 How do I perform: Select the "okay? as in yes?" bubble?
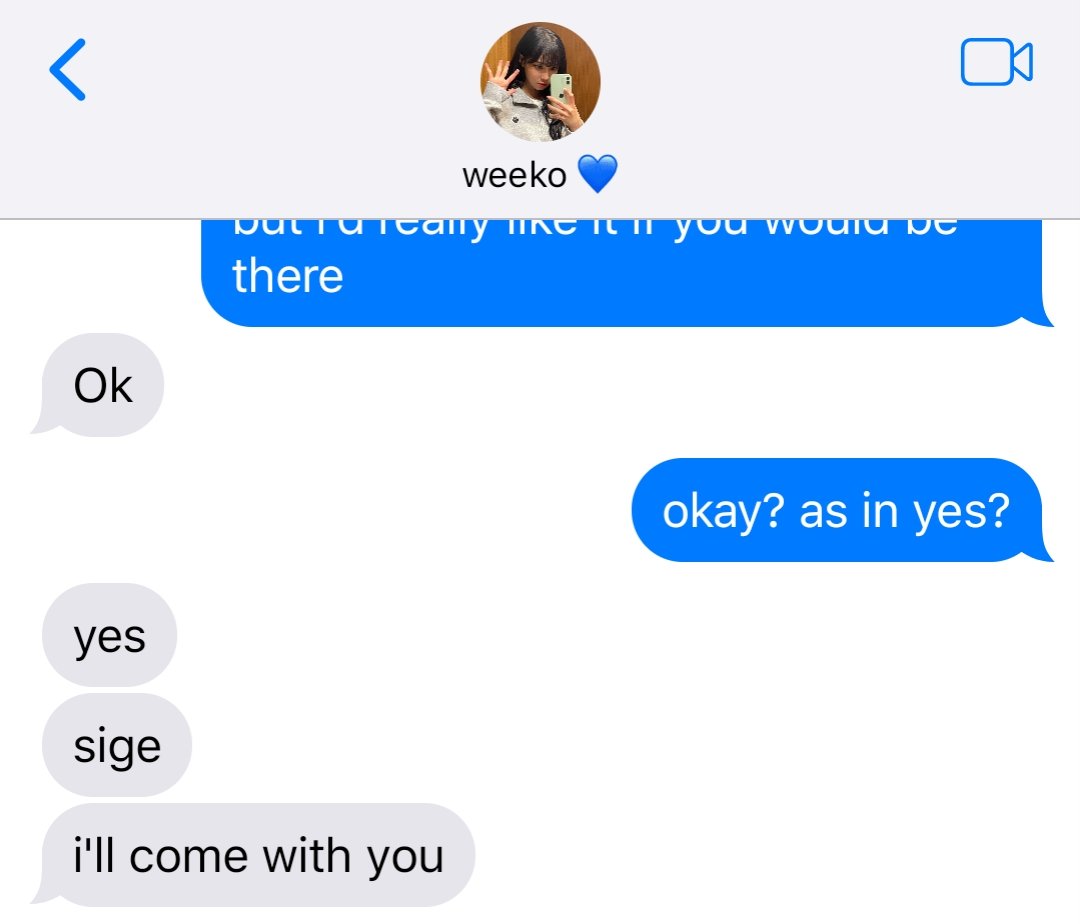836,510
